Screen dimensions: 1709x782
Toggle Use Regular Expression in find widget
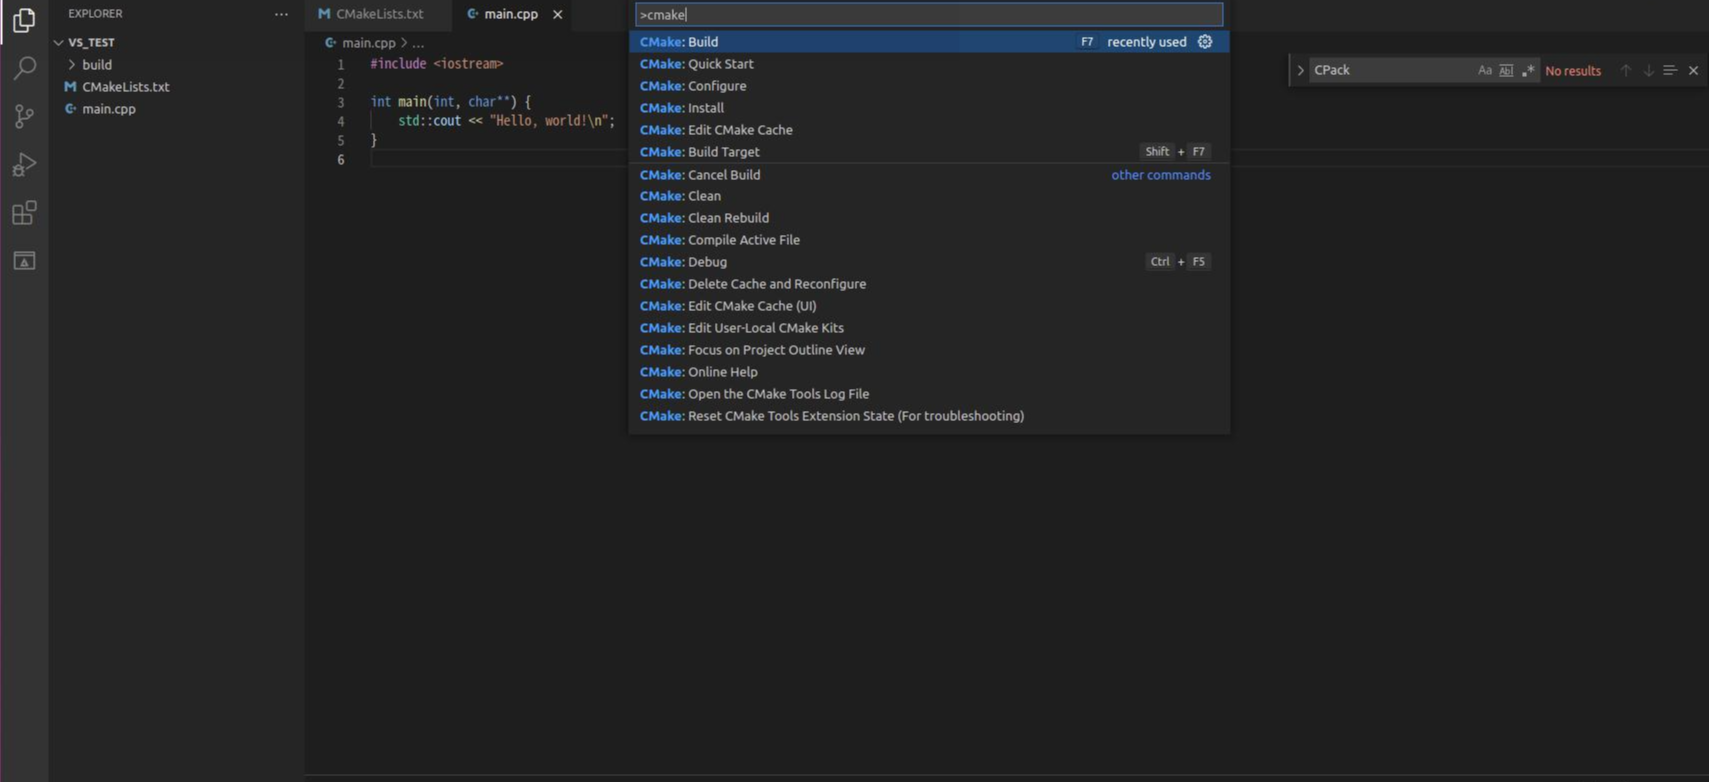click(1528, 70)
